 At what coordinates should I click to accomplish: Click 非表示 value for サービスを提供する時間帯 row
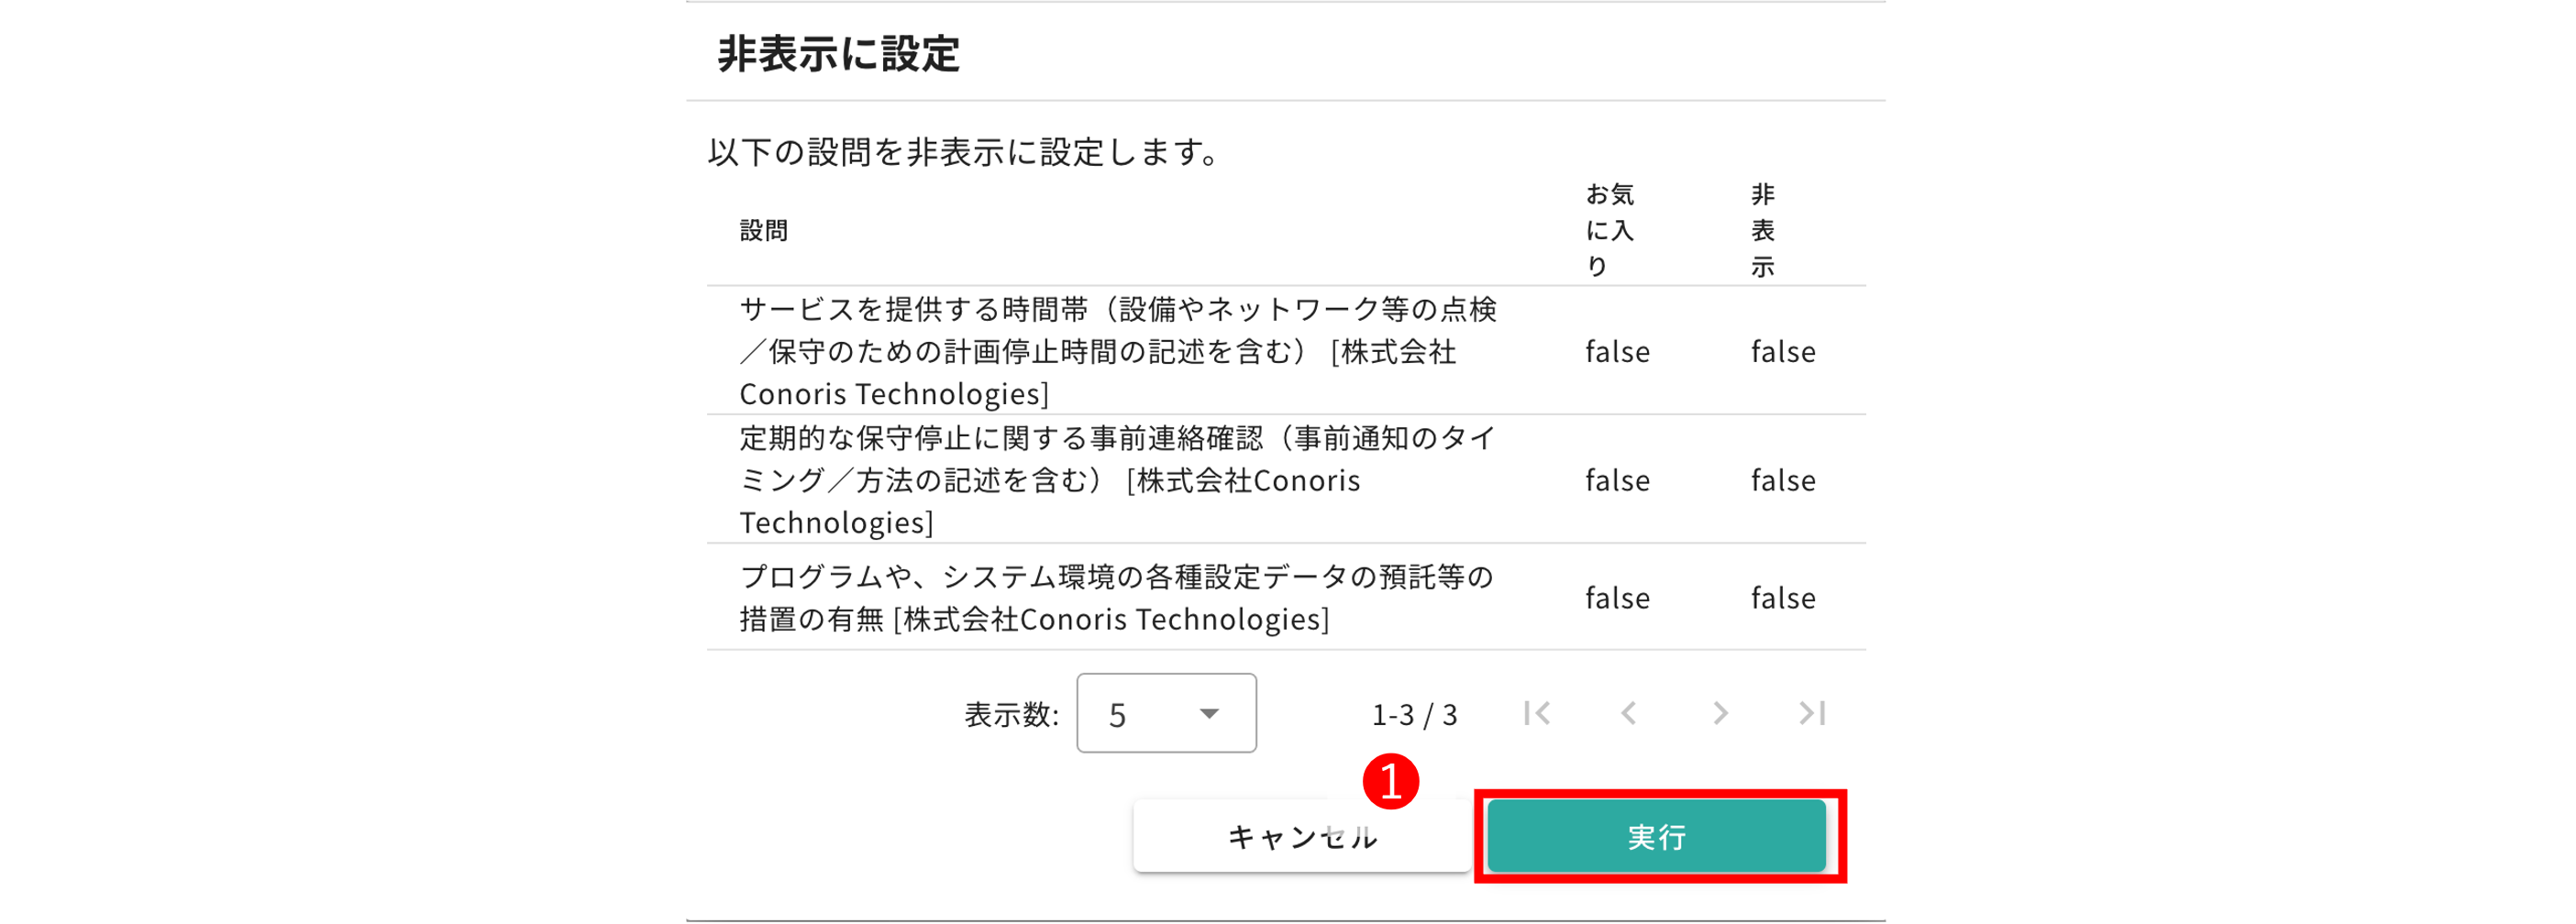tap(1782, 352)
